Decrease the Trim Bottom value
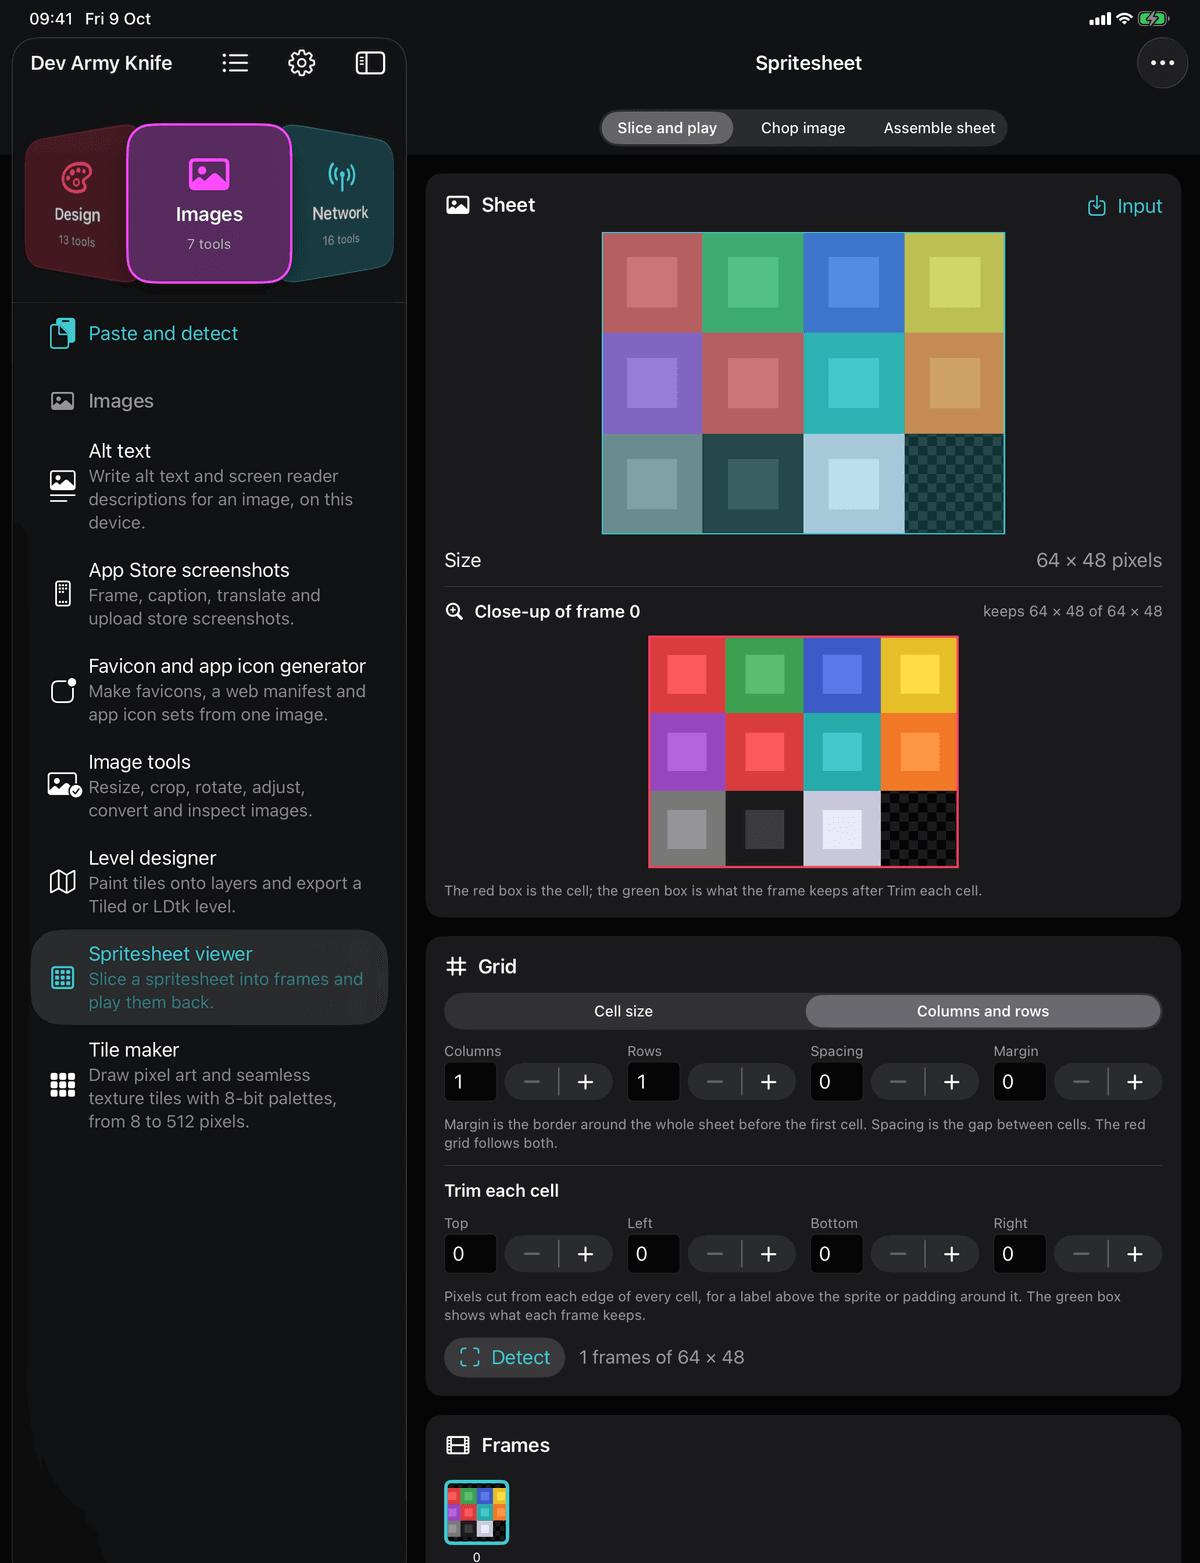The image size is (1200, 1563). 898,1254
